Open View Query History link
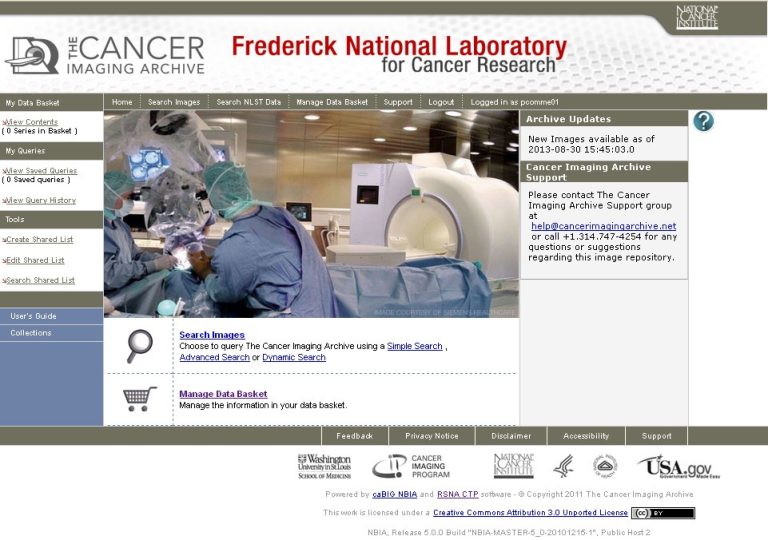This screenshot has height=540, width=768. [40, 200]
